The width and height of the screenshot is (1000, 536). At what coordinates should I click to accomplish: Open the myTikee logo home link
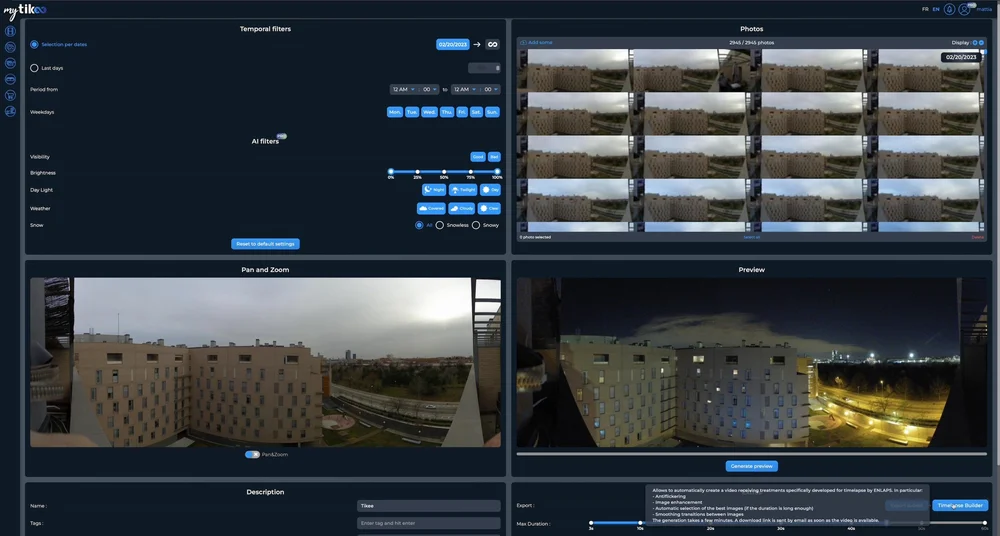click(25, 10)
